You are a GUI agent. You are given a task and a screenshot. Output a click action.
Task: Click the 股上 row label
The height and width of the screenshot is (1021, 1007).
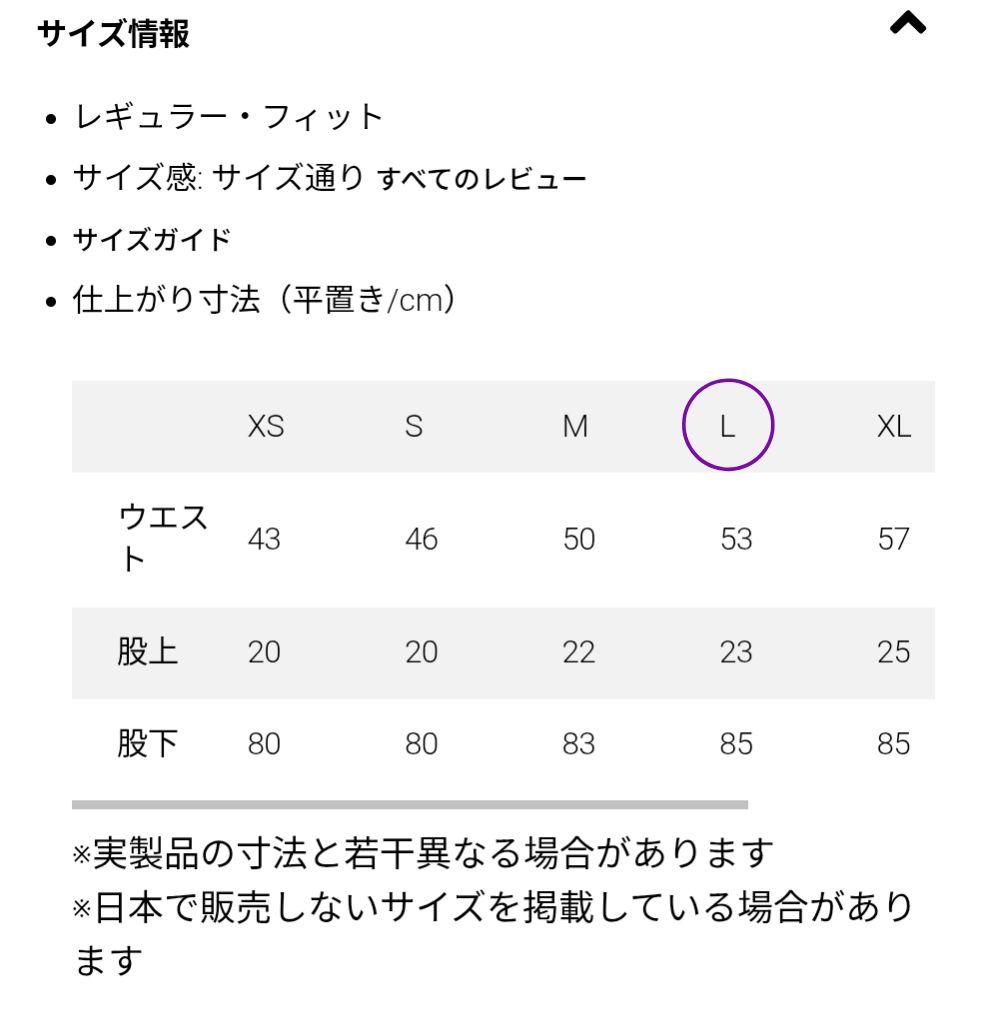tap(150, 653)
